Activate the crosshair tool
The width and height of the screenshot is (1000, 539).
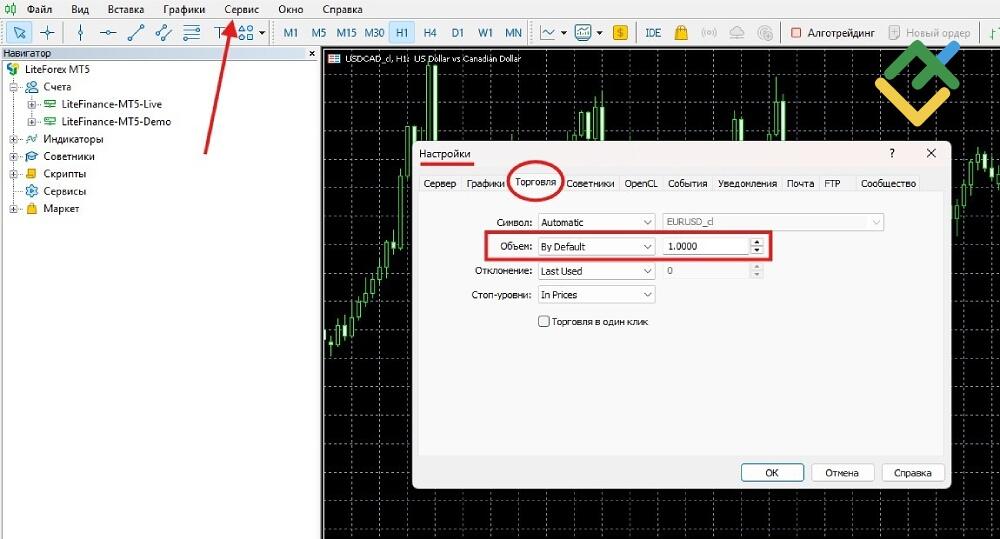[47, 33]
